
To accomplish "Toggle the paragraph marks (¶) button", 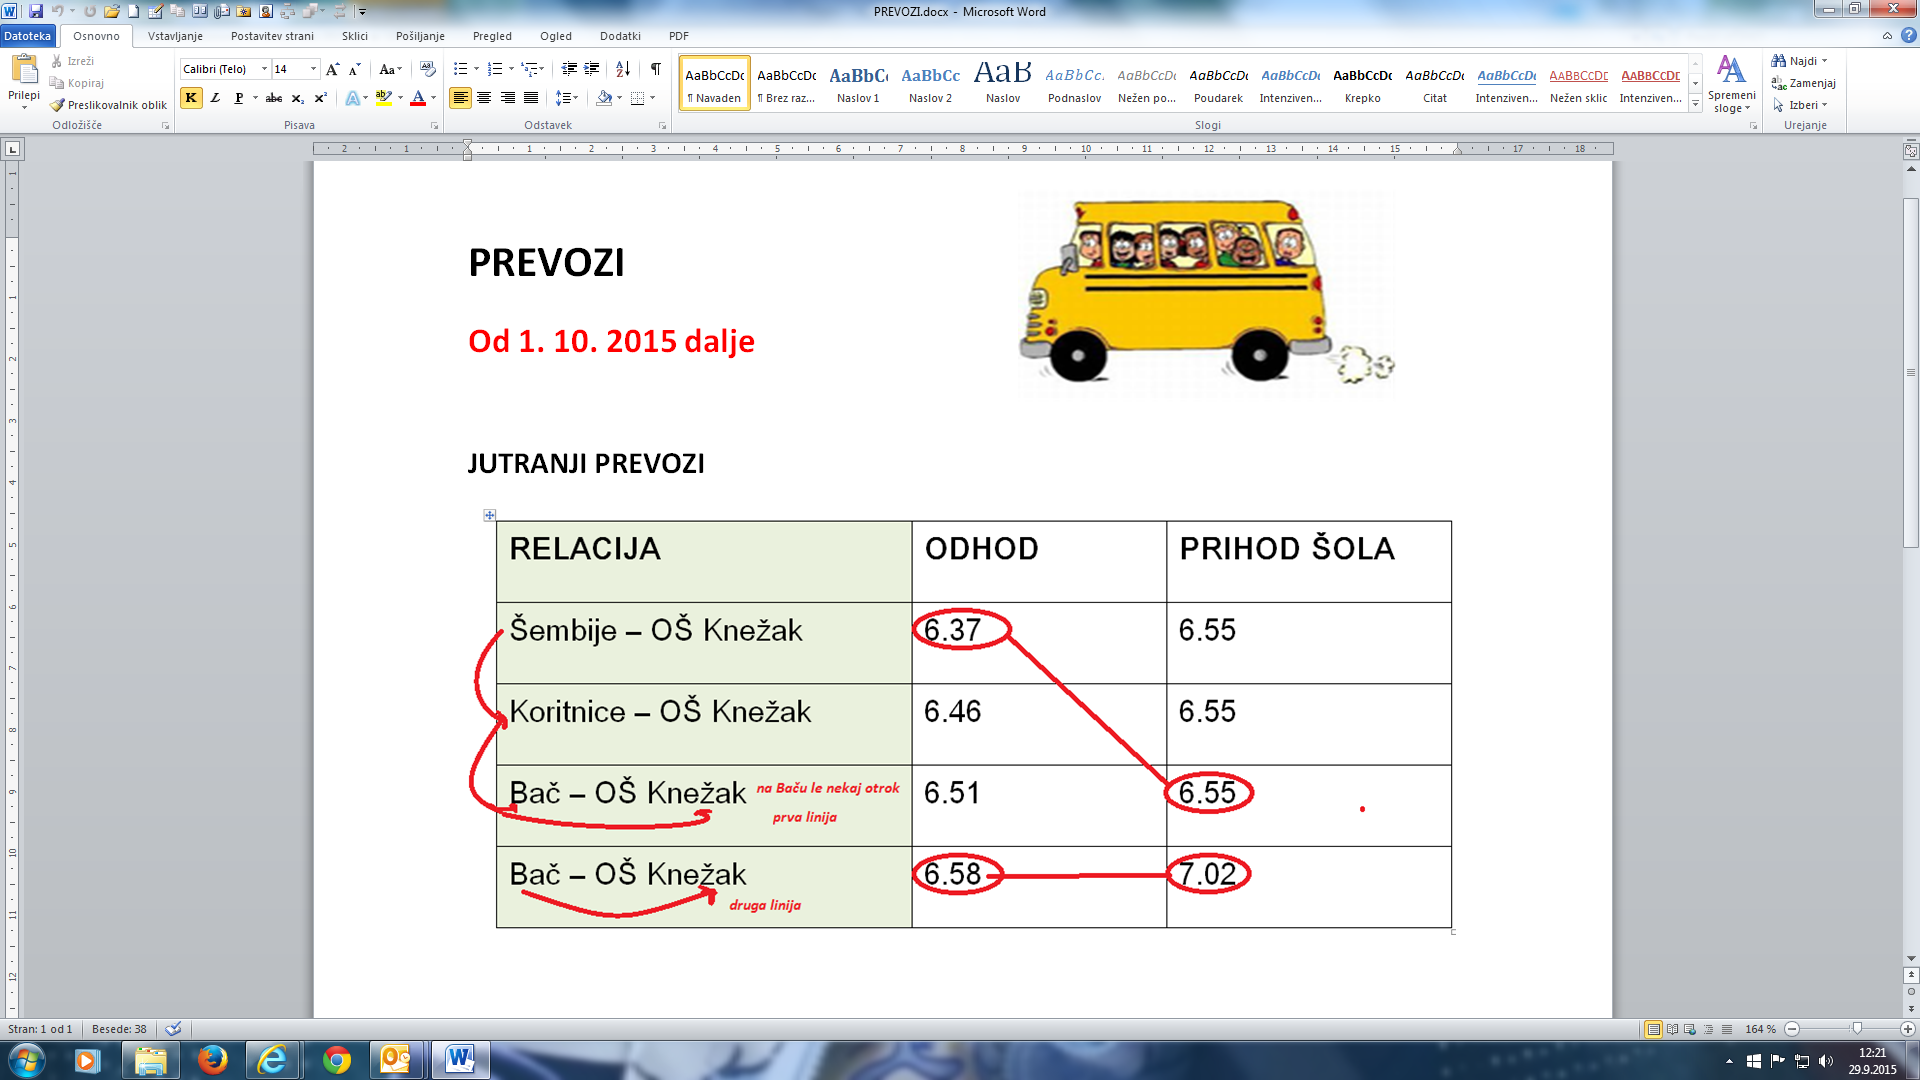I will tap(655, 69).
